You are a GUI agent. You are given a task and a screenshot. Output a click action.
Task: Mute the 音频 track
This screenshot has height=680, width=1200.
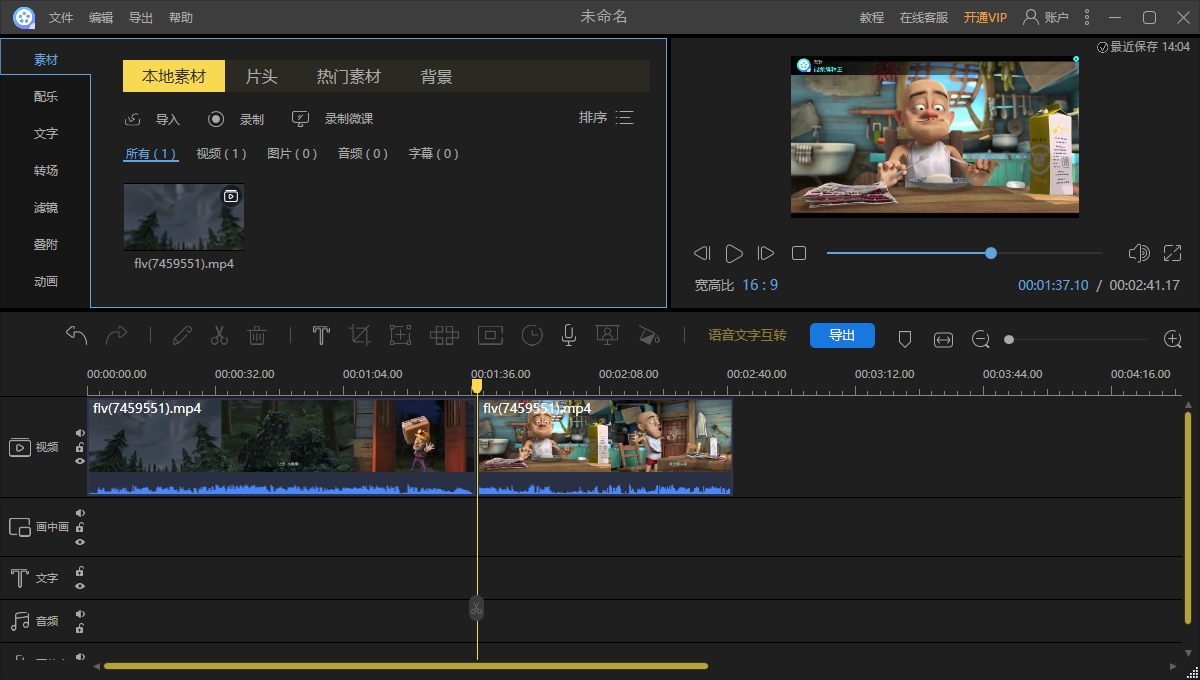coord(80,614)
